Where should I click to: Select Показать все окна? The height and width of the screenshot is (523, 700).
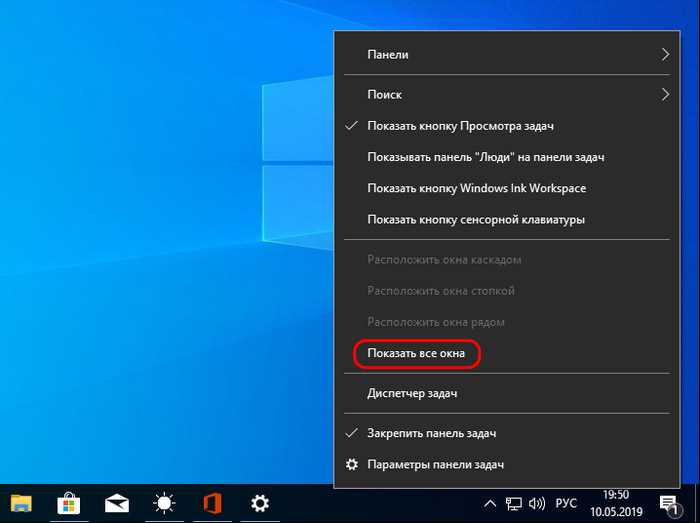click(507, 353)
